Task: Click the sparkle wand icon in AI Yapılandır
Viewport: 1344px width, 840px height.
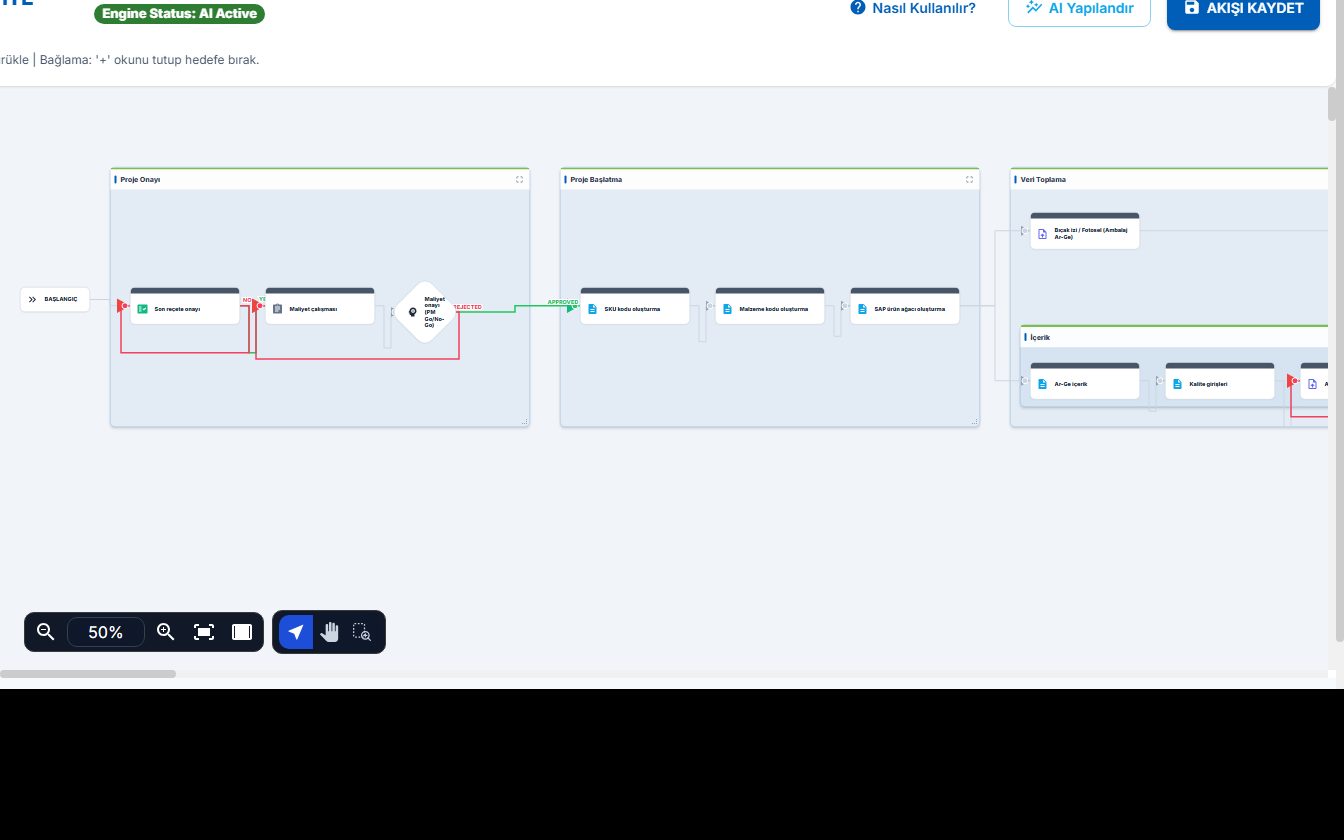Action: (1034, 7)
